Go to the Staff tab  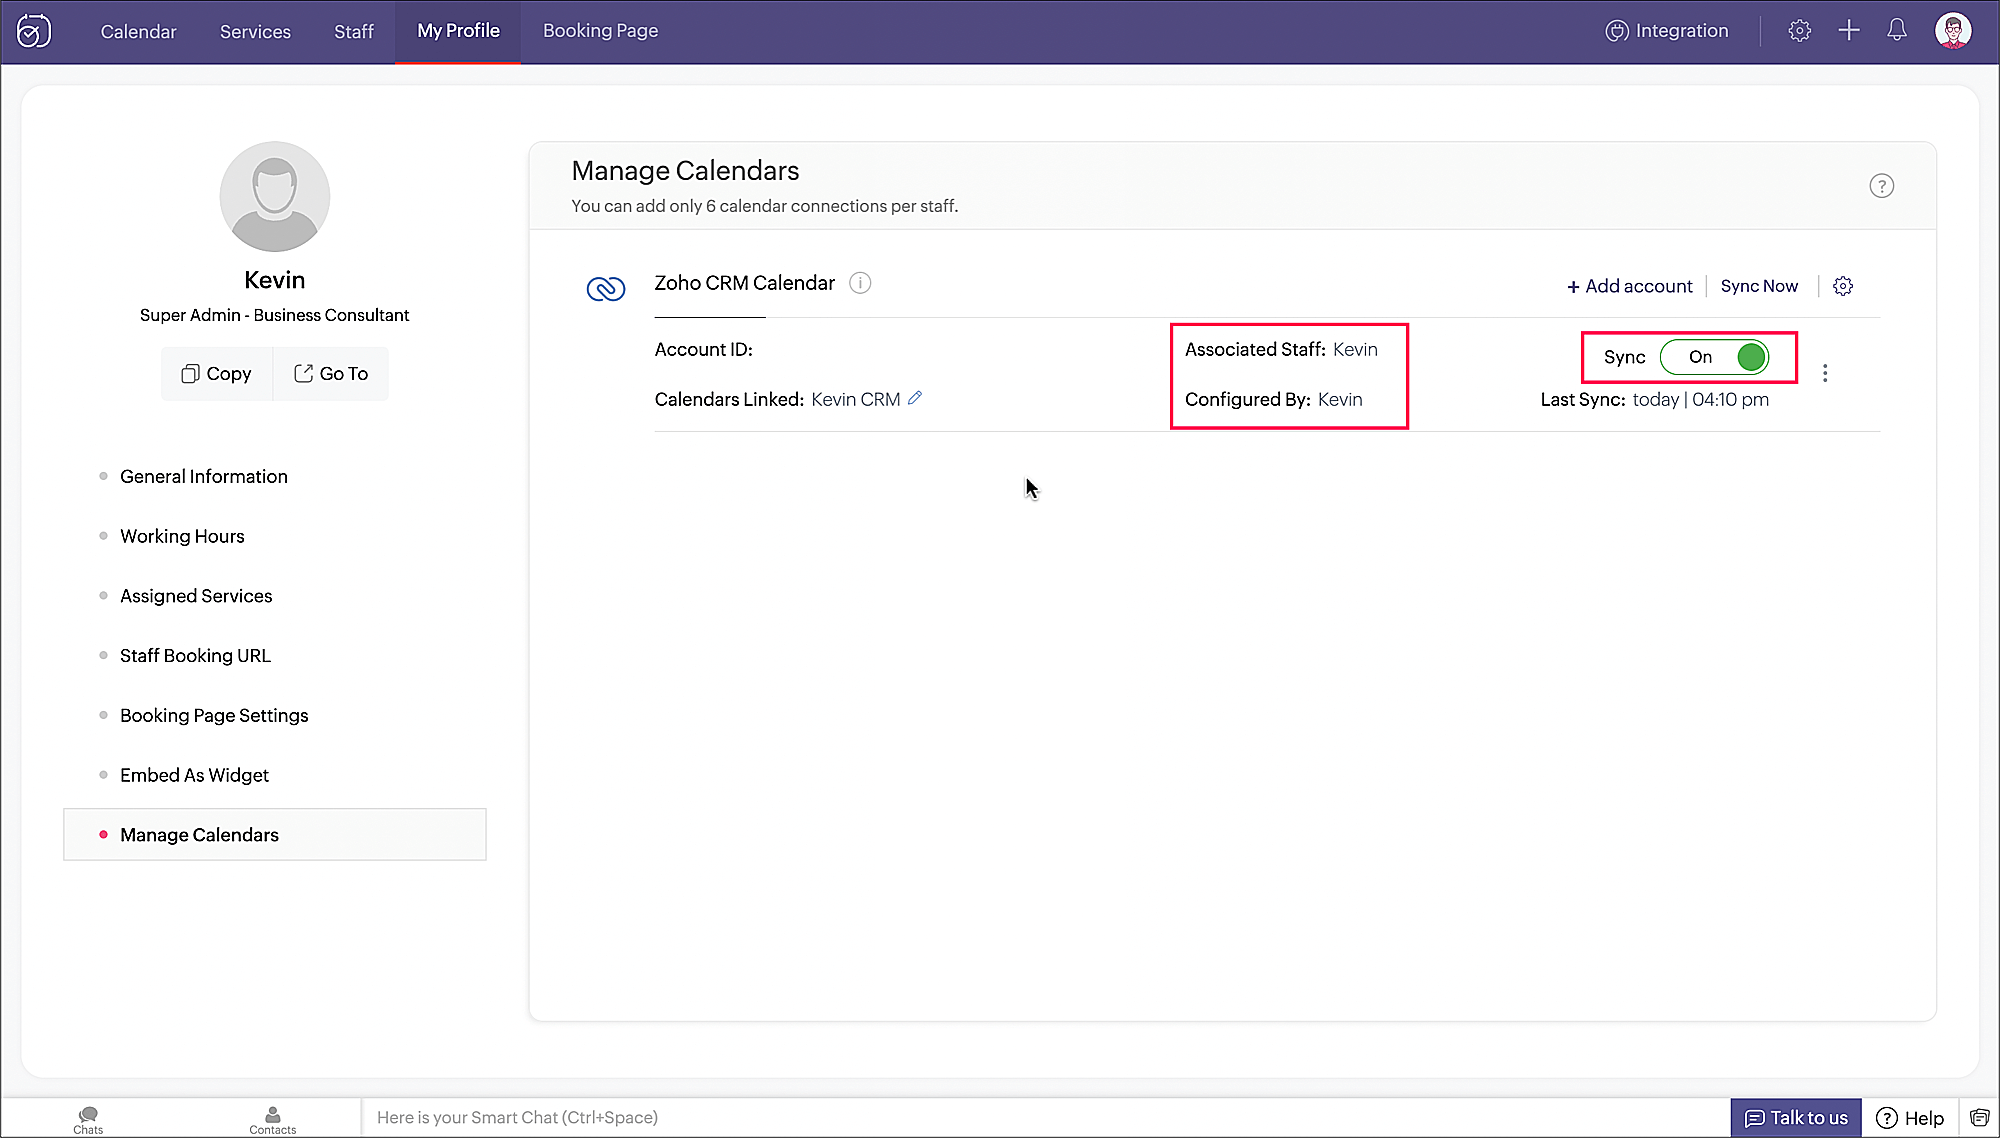(354, 31)
